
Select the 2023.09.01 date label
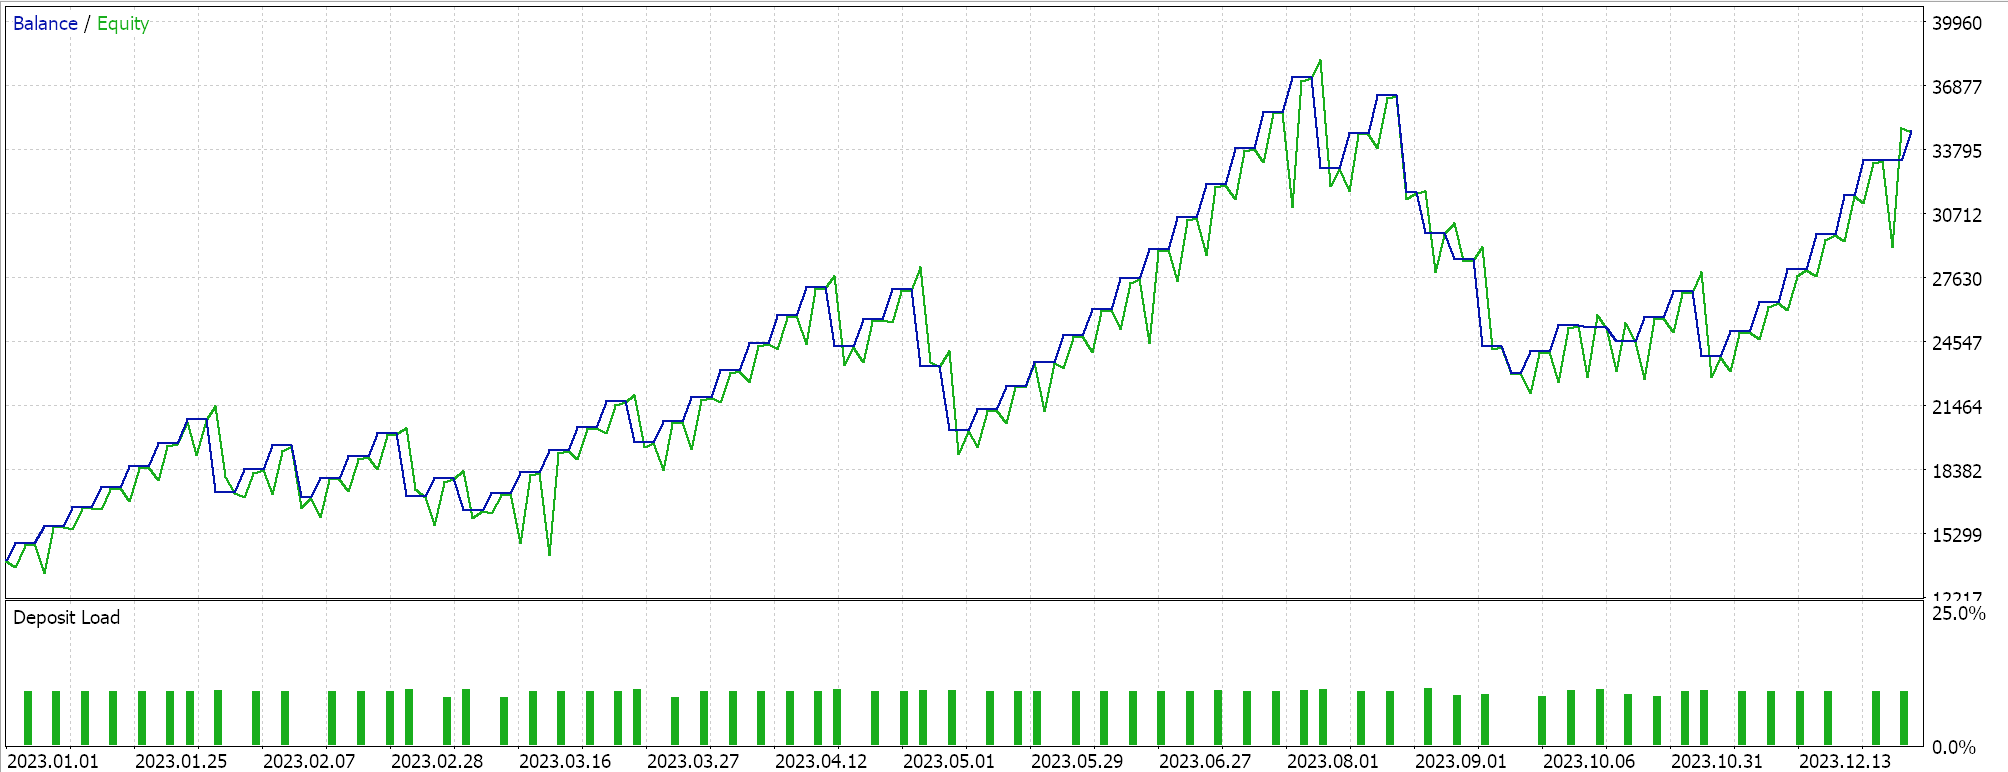click(x=1461, y=761)
